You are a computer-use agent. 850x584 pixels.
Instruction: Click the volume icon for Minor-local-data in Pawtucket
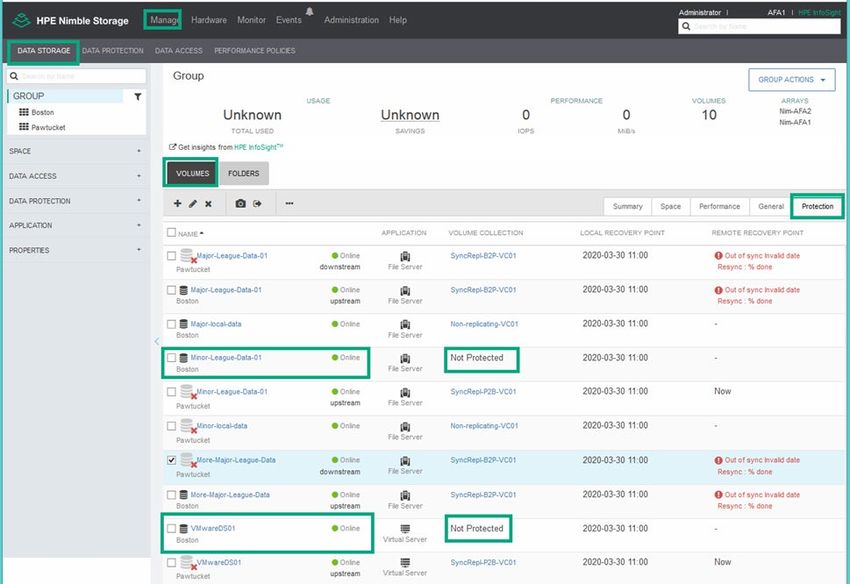(x=188, y=426)
